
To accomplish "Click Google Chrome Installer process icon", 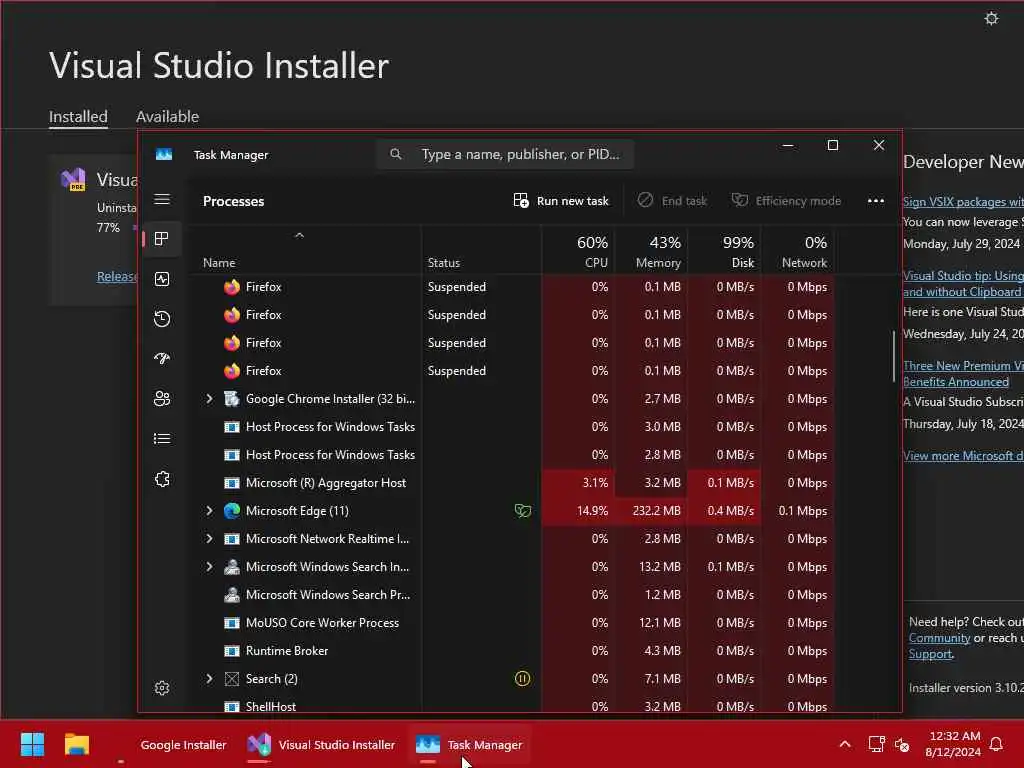I will coord(232,398).
